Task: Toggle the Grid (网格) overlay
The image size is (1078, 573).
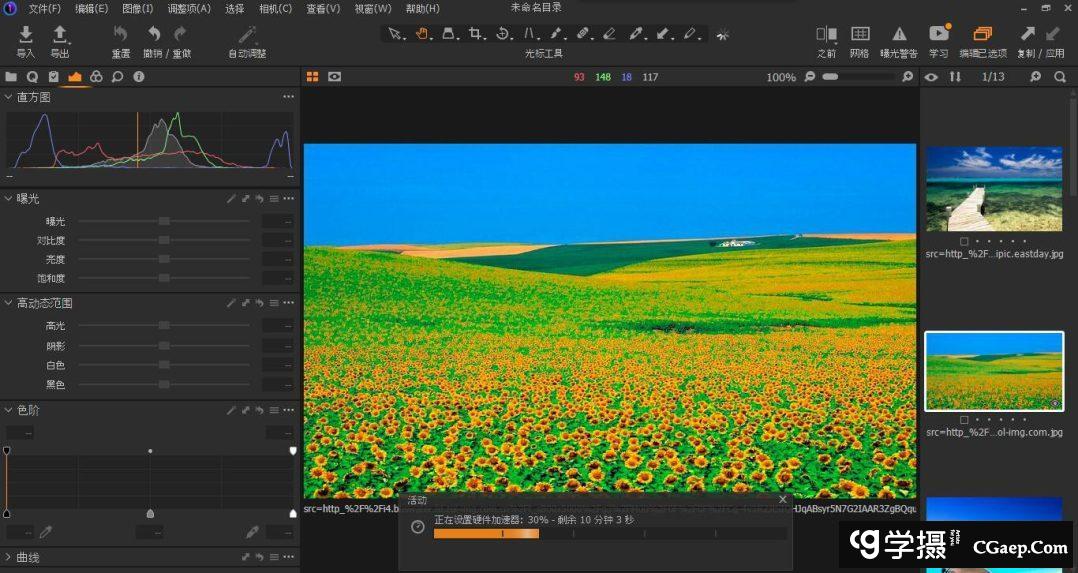Action: (x=859, y=35)
